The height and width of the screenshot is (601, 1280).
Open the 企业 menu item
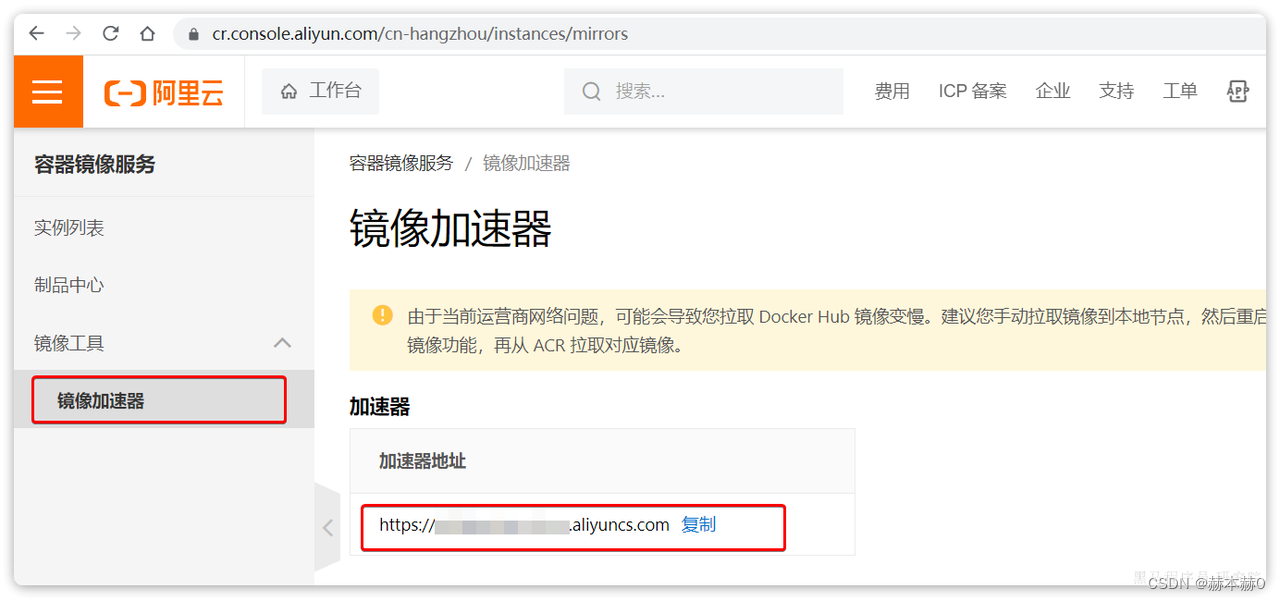[1053, 91]
